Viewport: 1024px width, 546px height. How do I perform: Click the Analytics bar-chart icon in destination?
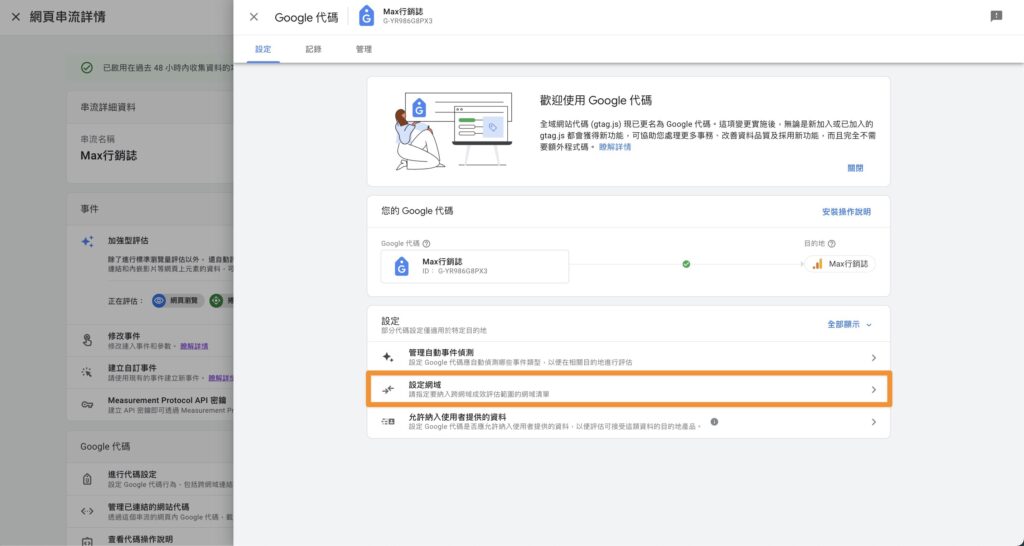tap(817, 264)
